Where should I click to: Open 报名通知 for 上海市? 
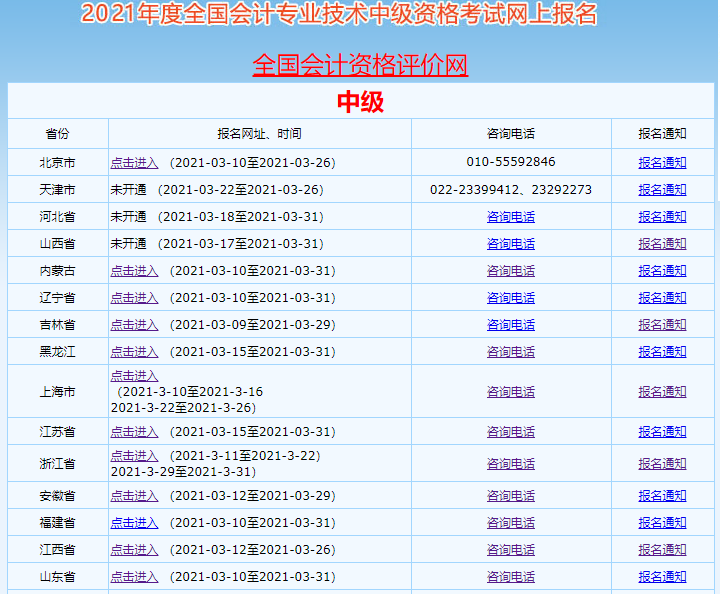click(662, 392)
